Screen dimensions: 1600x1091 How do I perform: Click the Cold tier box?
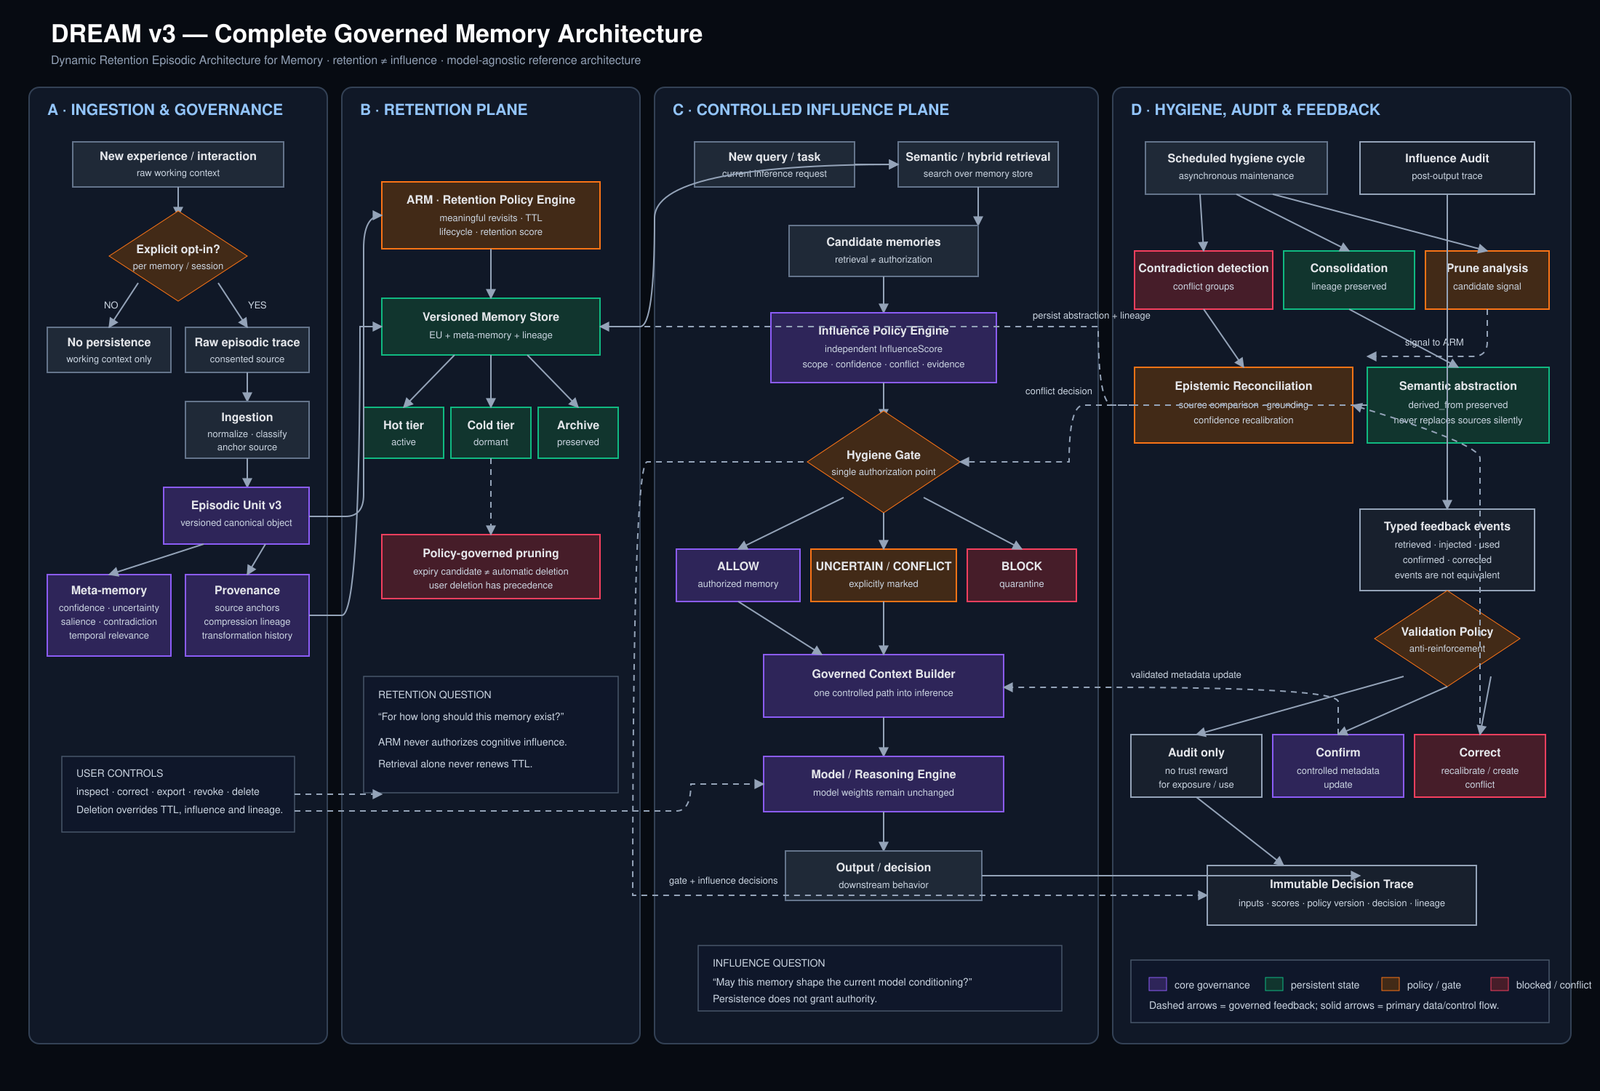[491, 433]
